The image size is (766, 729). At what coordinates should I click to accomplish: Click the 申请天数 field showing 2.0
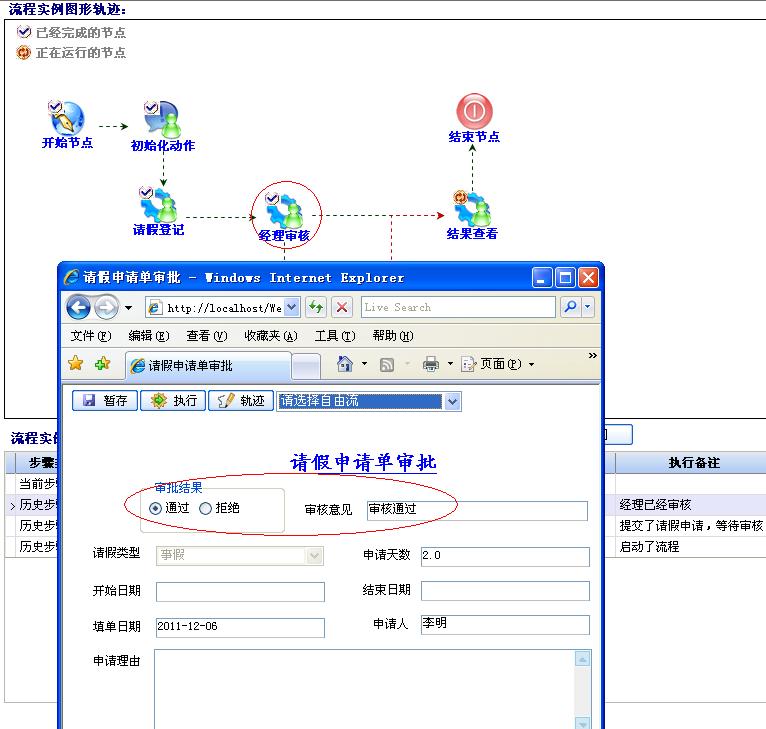point(505,556)
